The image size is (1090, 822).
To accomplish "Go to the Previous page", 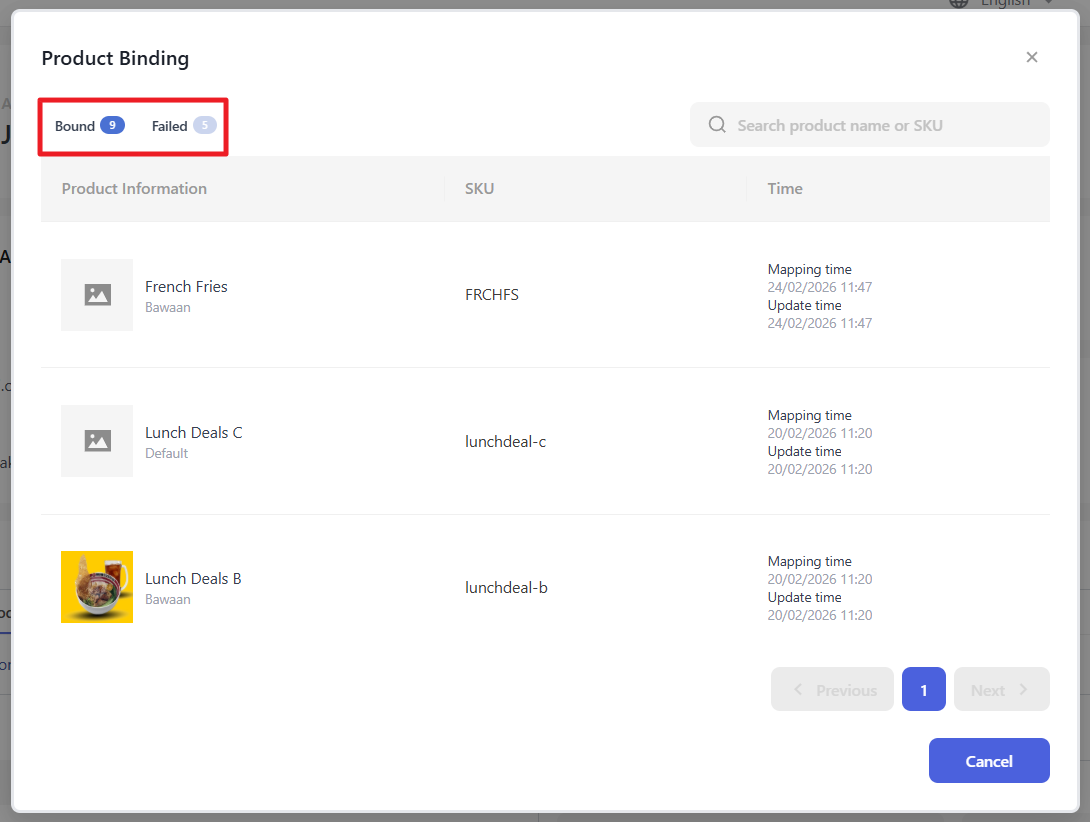I will 832,690.
